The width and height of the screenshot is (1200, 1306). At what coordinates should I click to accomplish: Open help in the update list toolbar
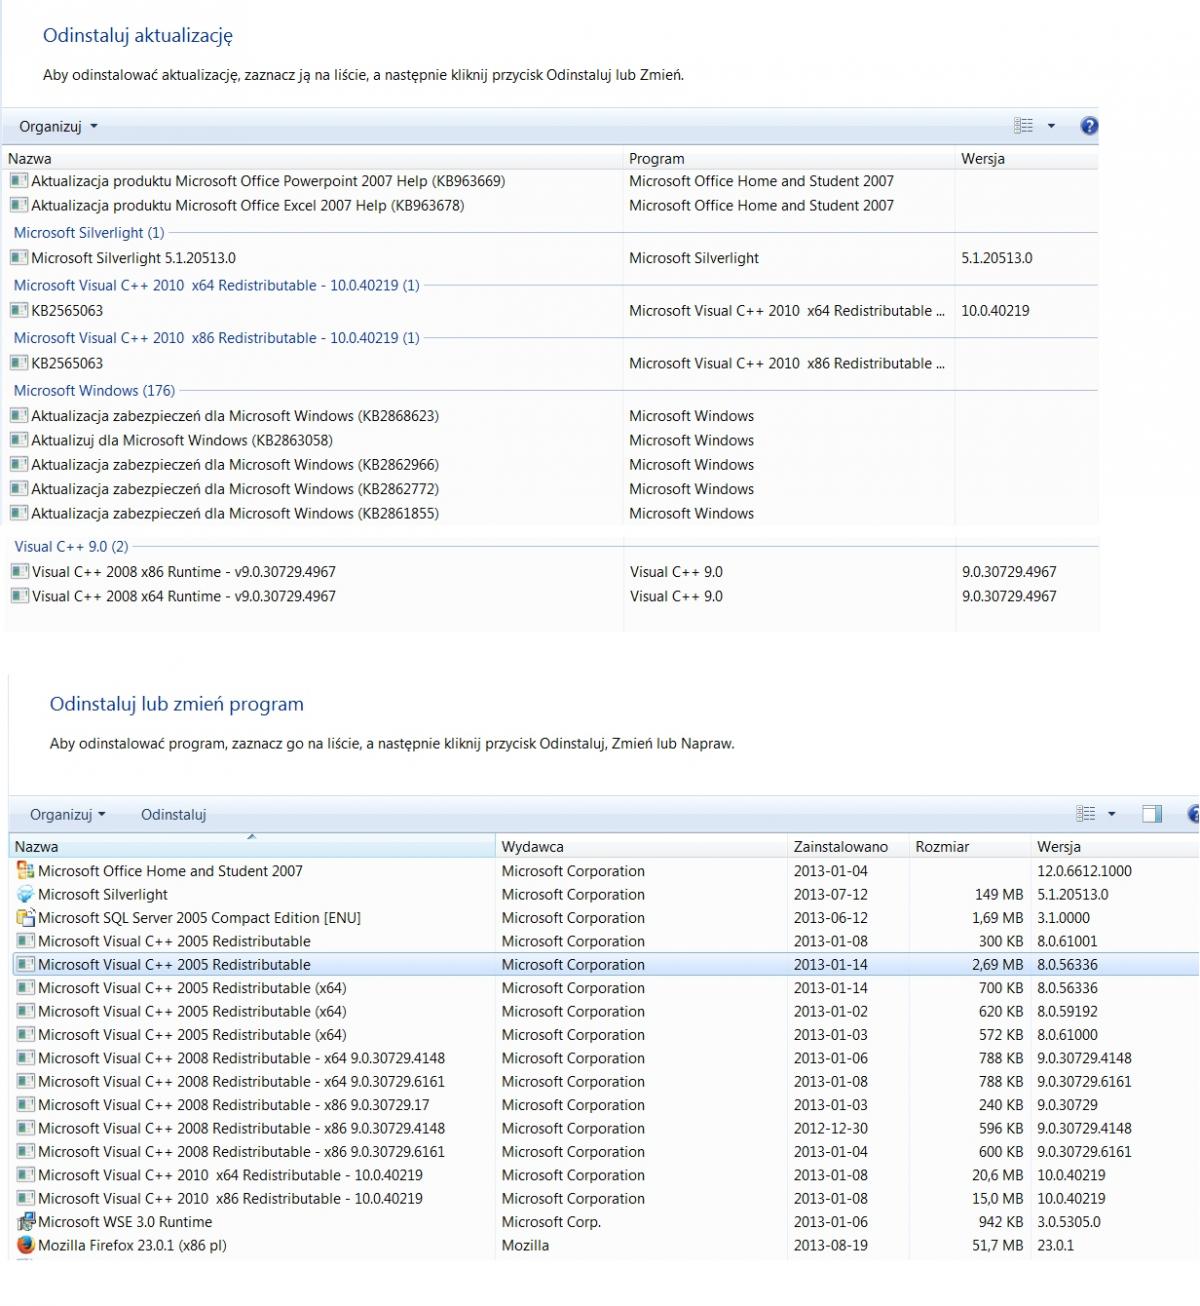click(x=1089, y=126)
